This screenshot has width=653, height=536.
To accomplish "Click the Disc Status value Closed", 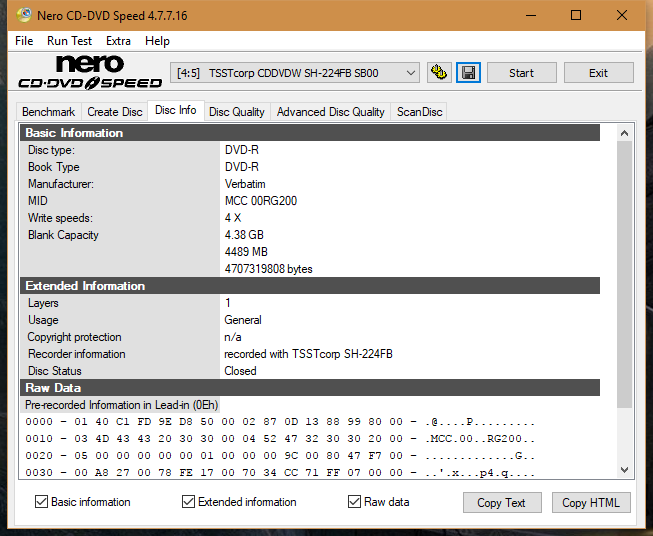I will click(x=240, y=371).
